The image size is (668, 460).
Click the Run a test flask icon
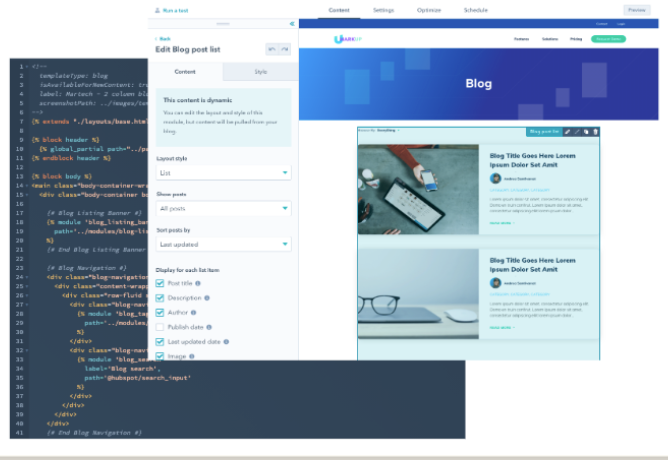point(157,10)
